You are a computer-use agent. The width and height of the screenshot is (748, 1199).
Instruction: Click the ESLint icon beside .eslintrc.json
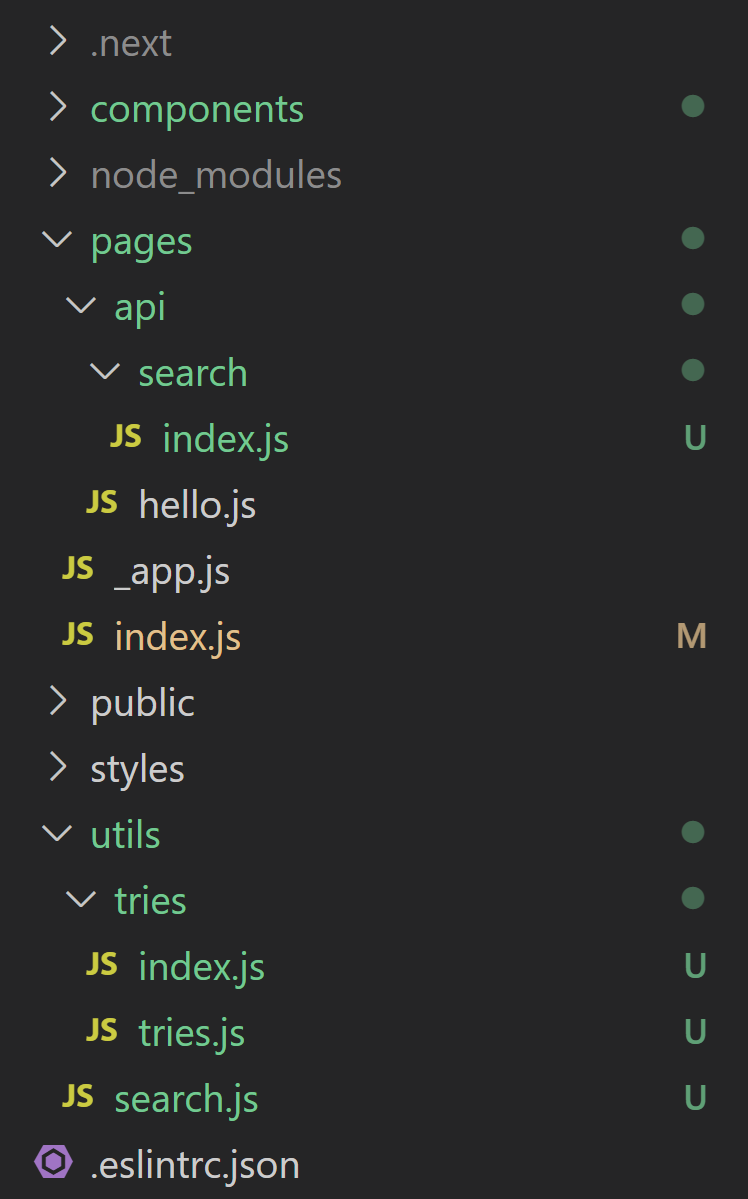54,1162
